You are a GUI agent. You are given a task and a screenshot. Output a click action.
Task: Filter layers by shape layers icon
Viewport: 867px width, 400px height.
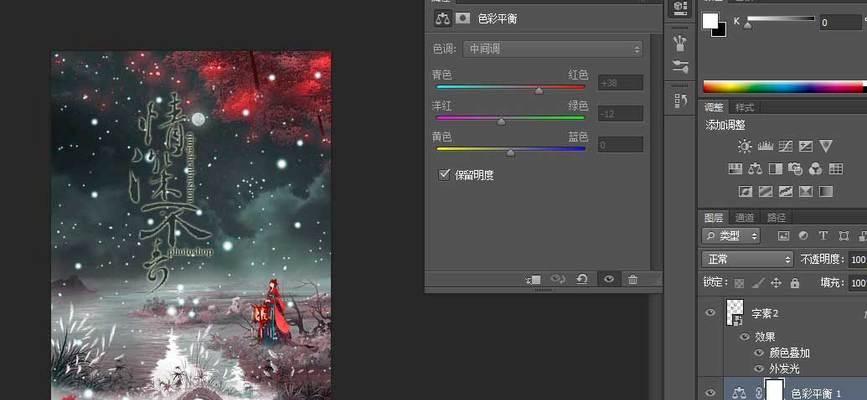click(844, 236)
